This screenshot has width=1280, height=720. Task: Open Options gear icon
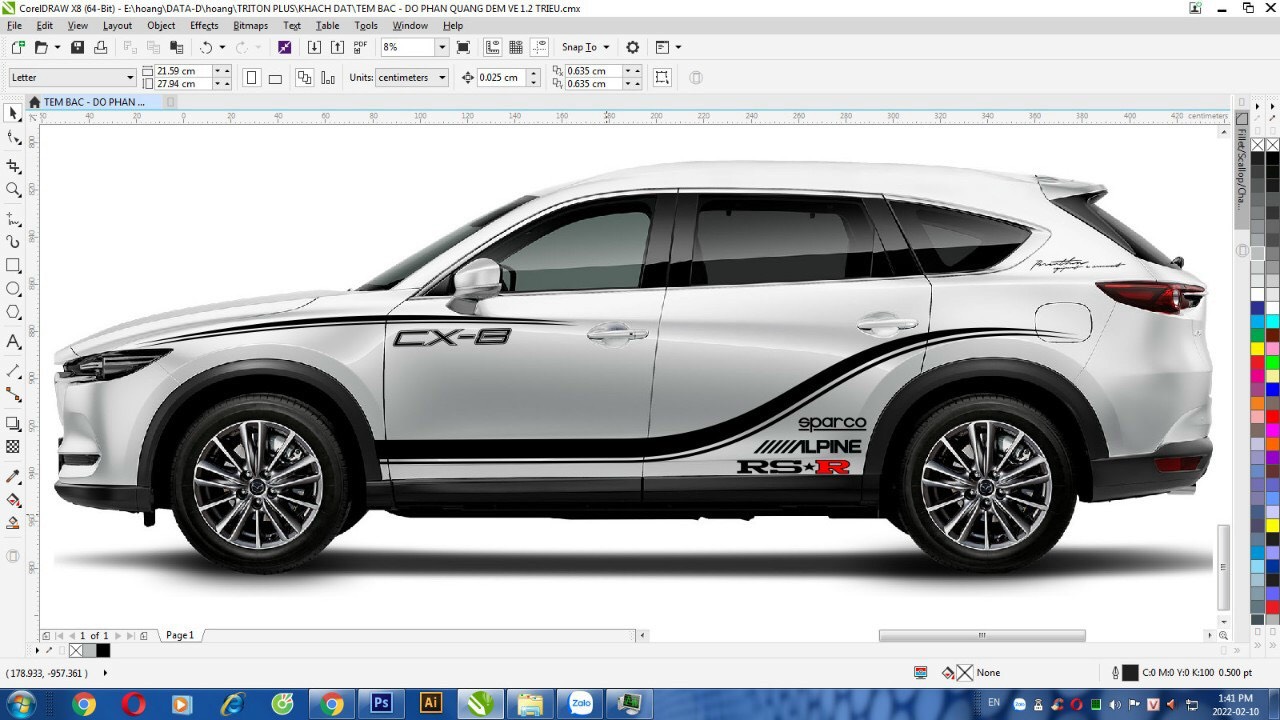[632, 47]
